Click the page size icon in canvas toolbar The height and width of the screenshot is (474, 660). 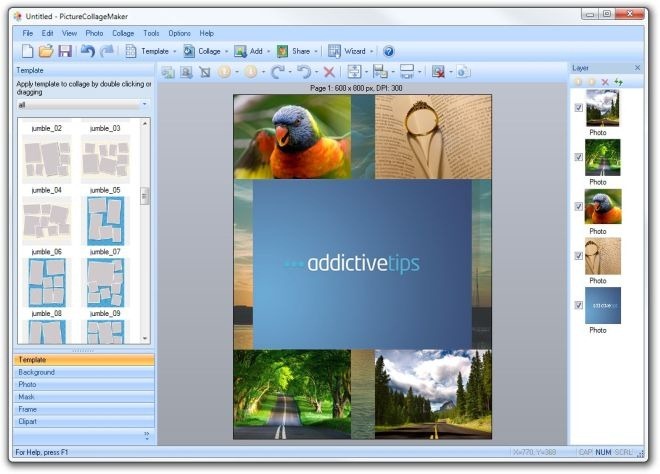pyautogui.click(x=407, y=72)
